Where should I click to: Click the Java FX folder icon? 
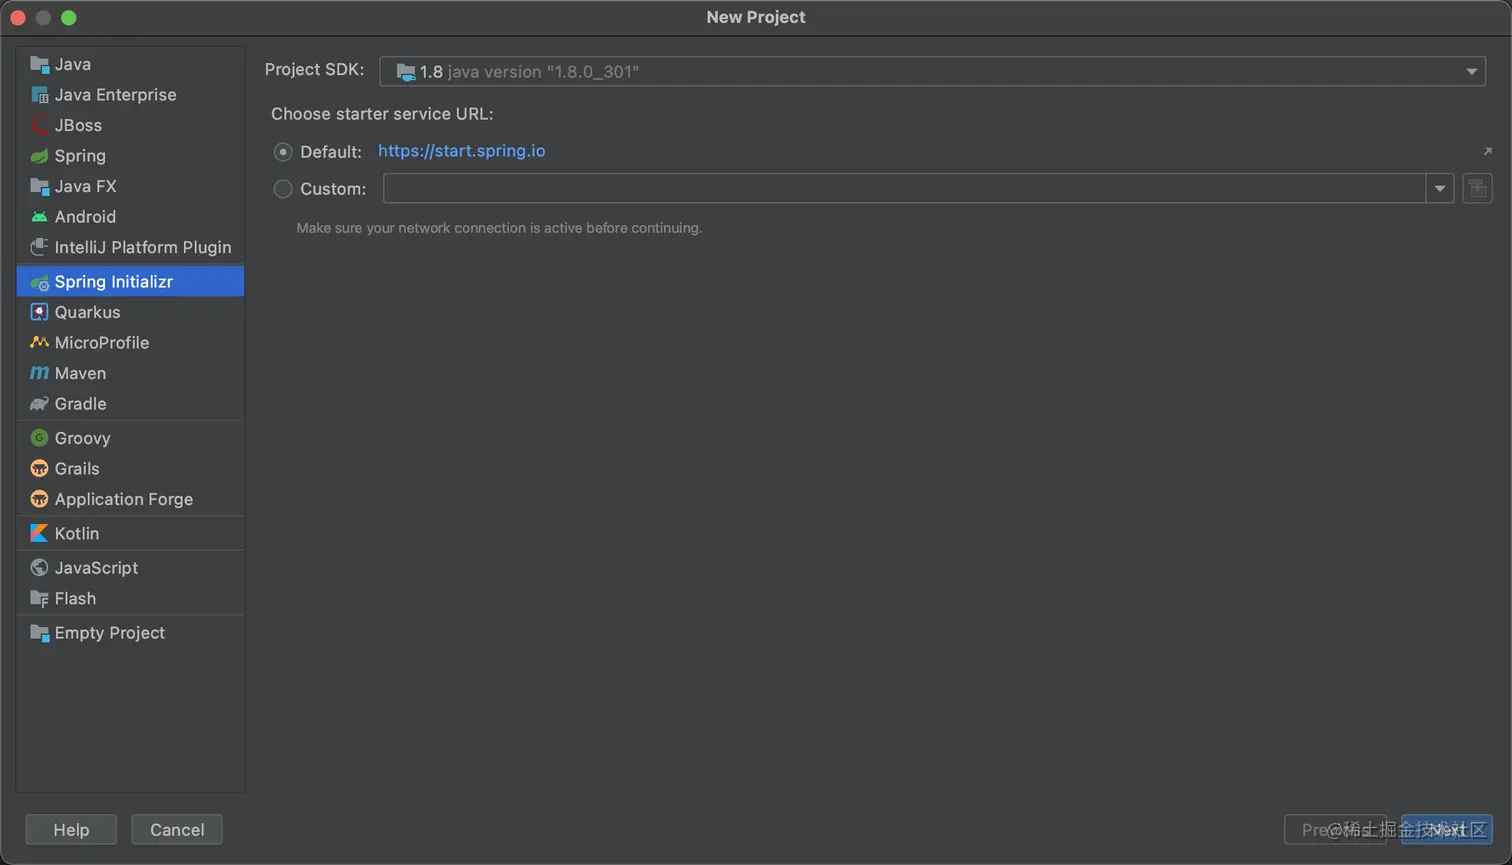click(39, 186)
